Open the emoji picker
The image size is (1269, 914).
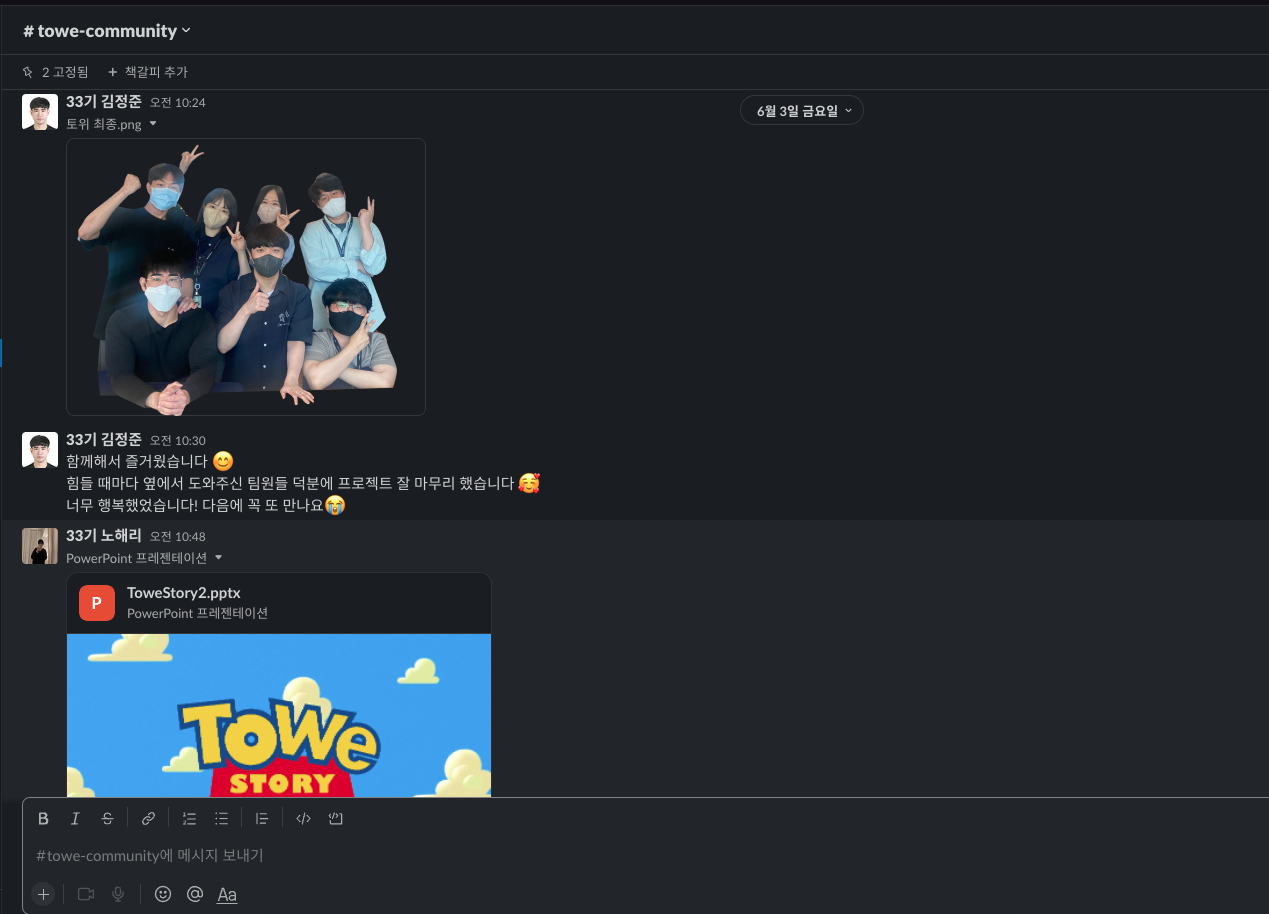pos(163,894)
